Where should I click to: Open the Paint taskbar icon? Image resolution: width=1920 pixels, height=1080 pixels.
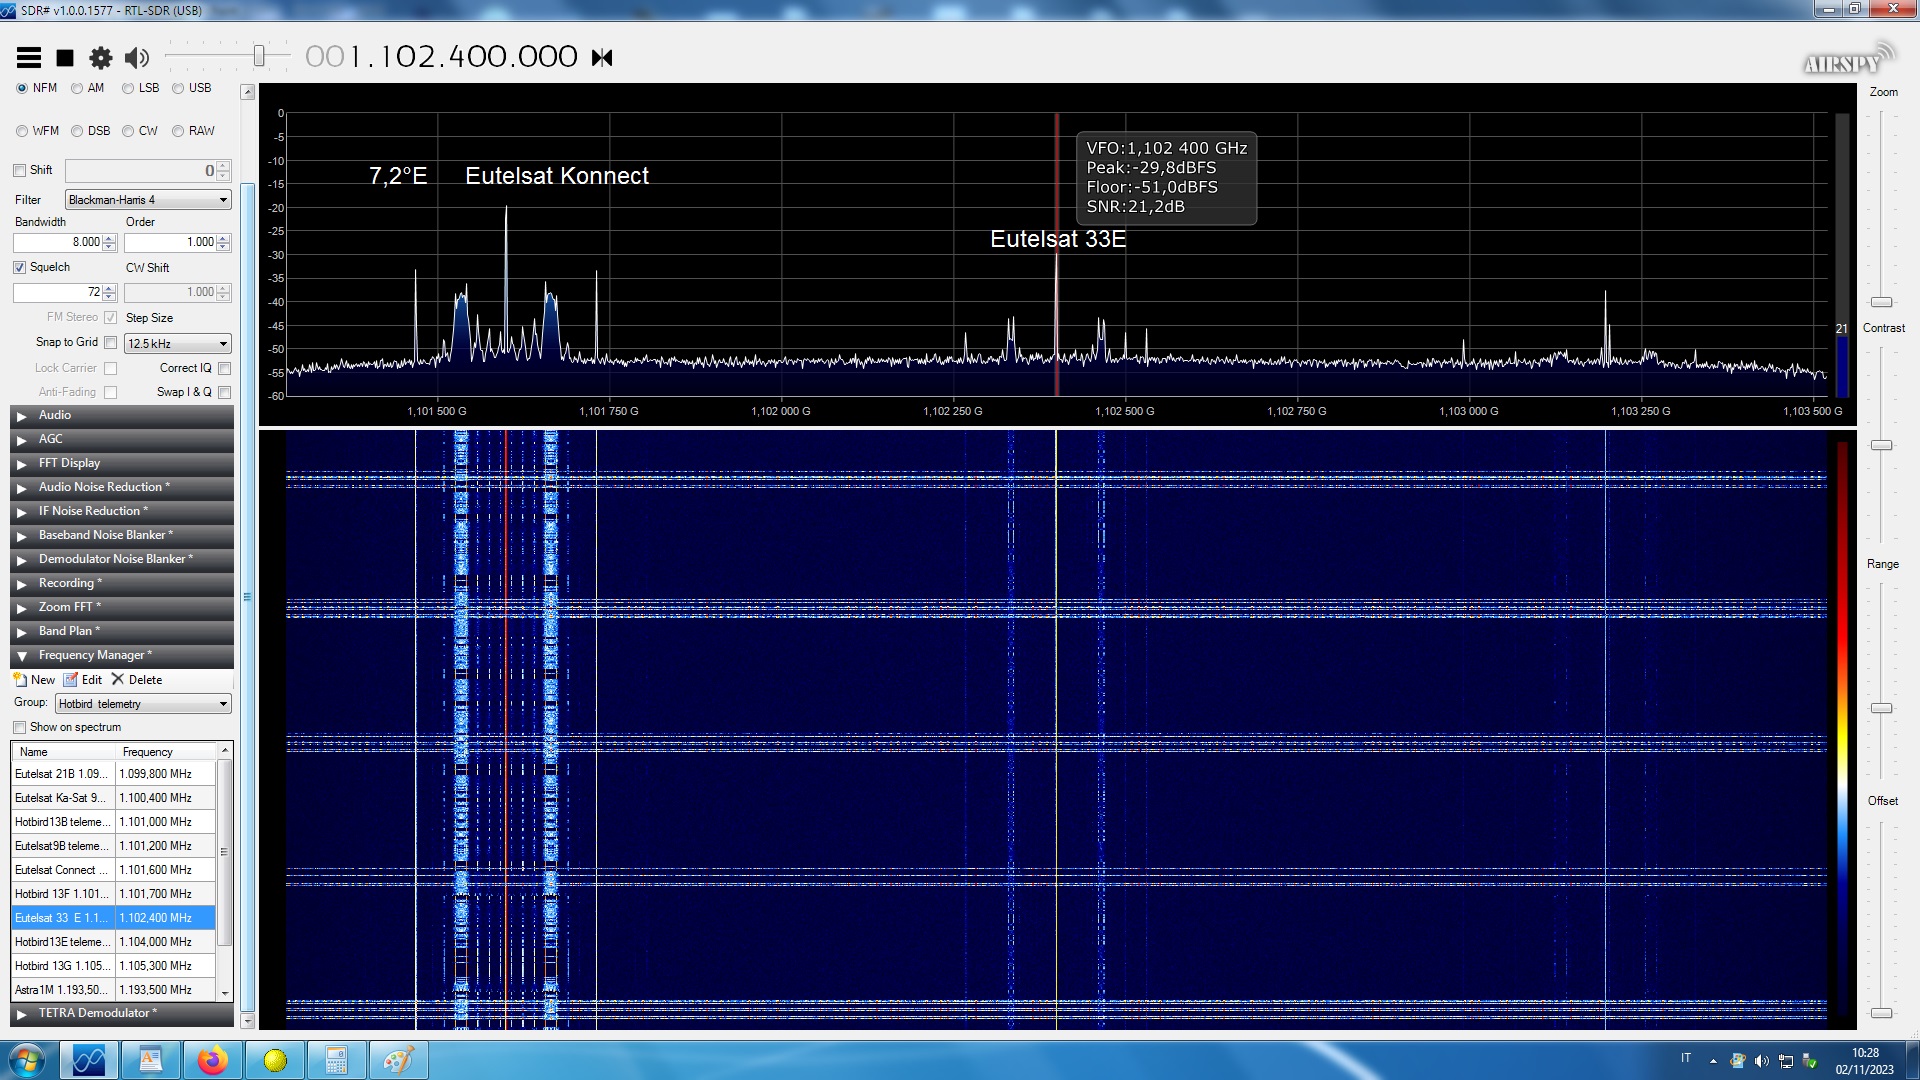[x=398, y=1060]
